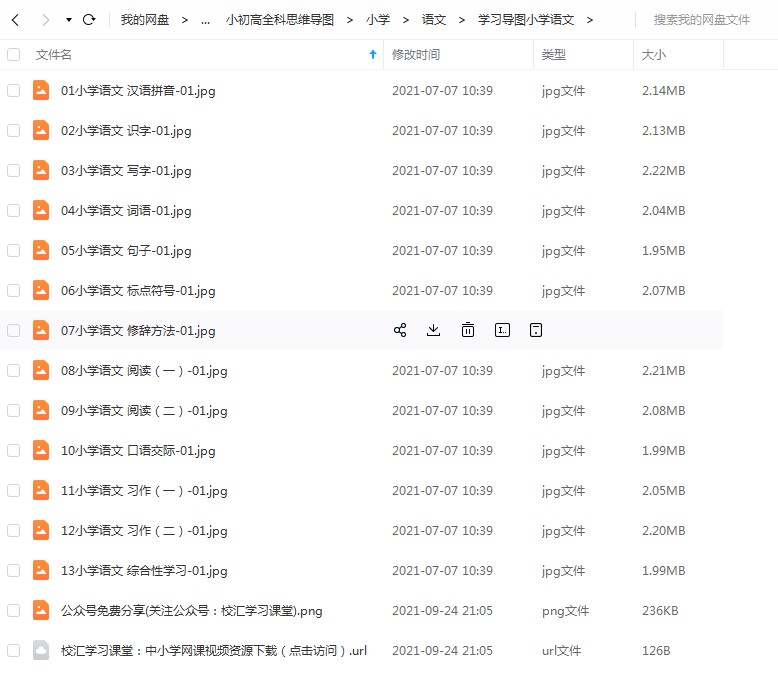Navigate to 小学 breadcrumb

[x=378, y=20]
